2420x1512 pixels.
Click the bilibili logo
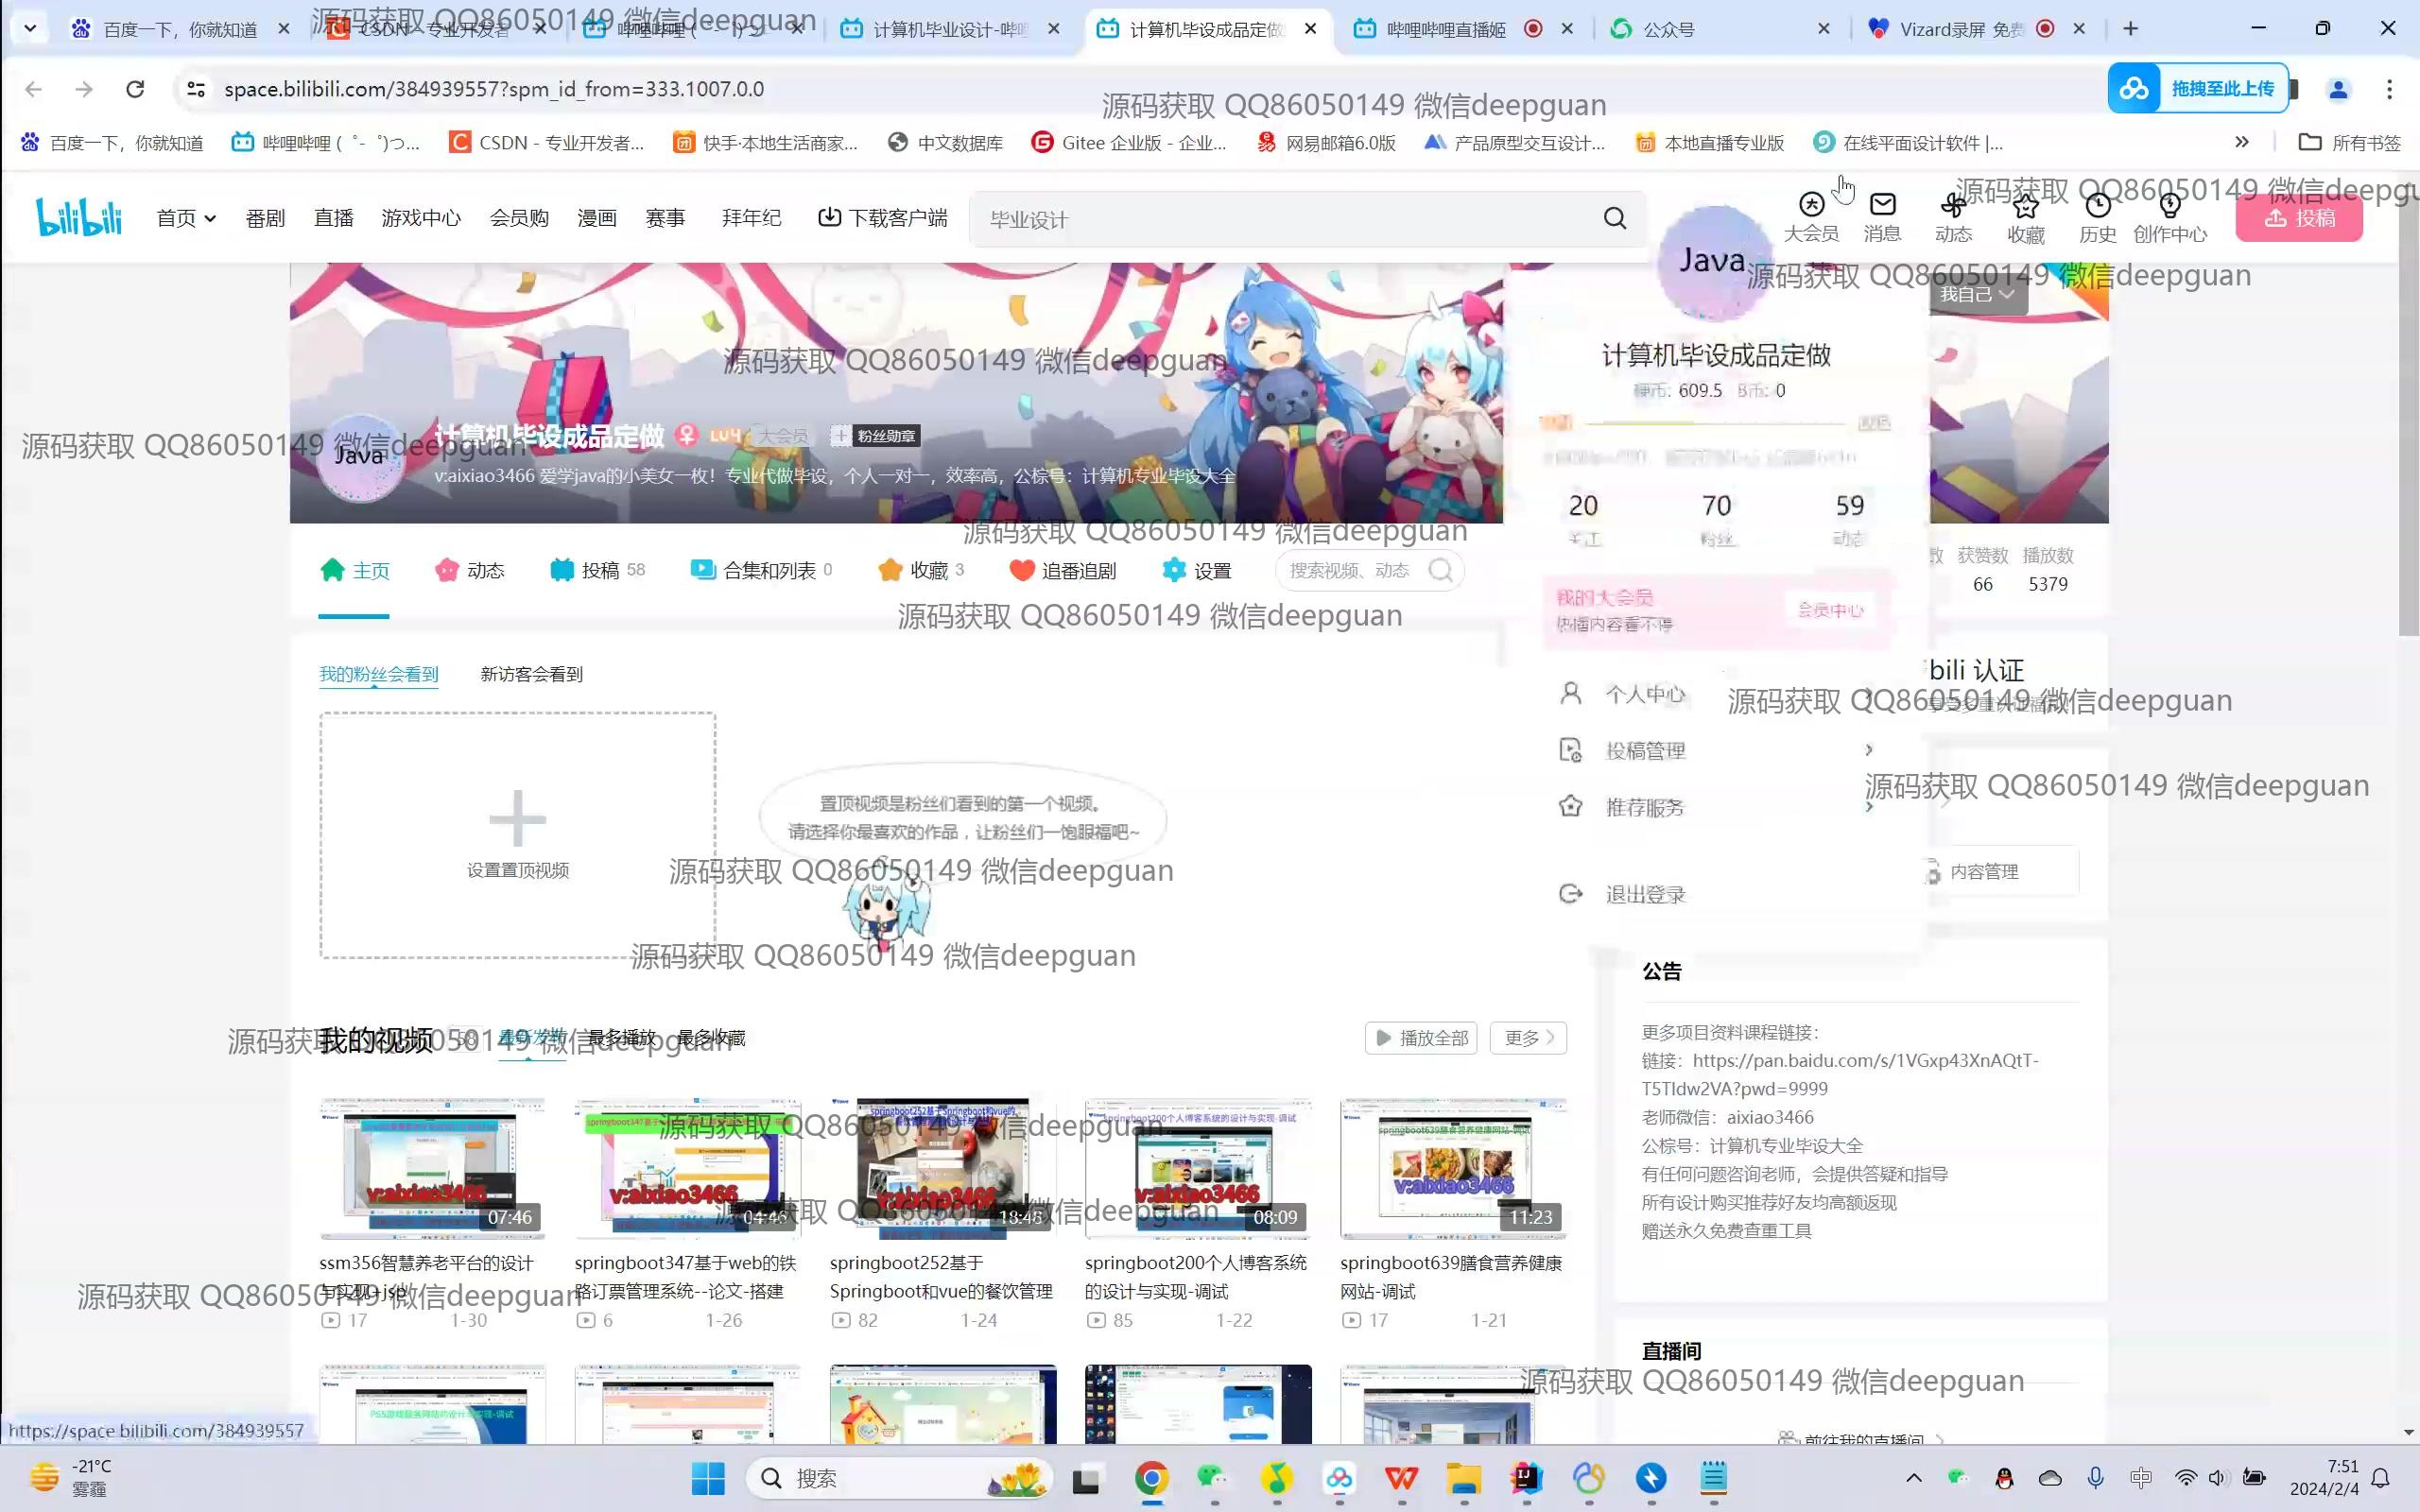79,217
